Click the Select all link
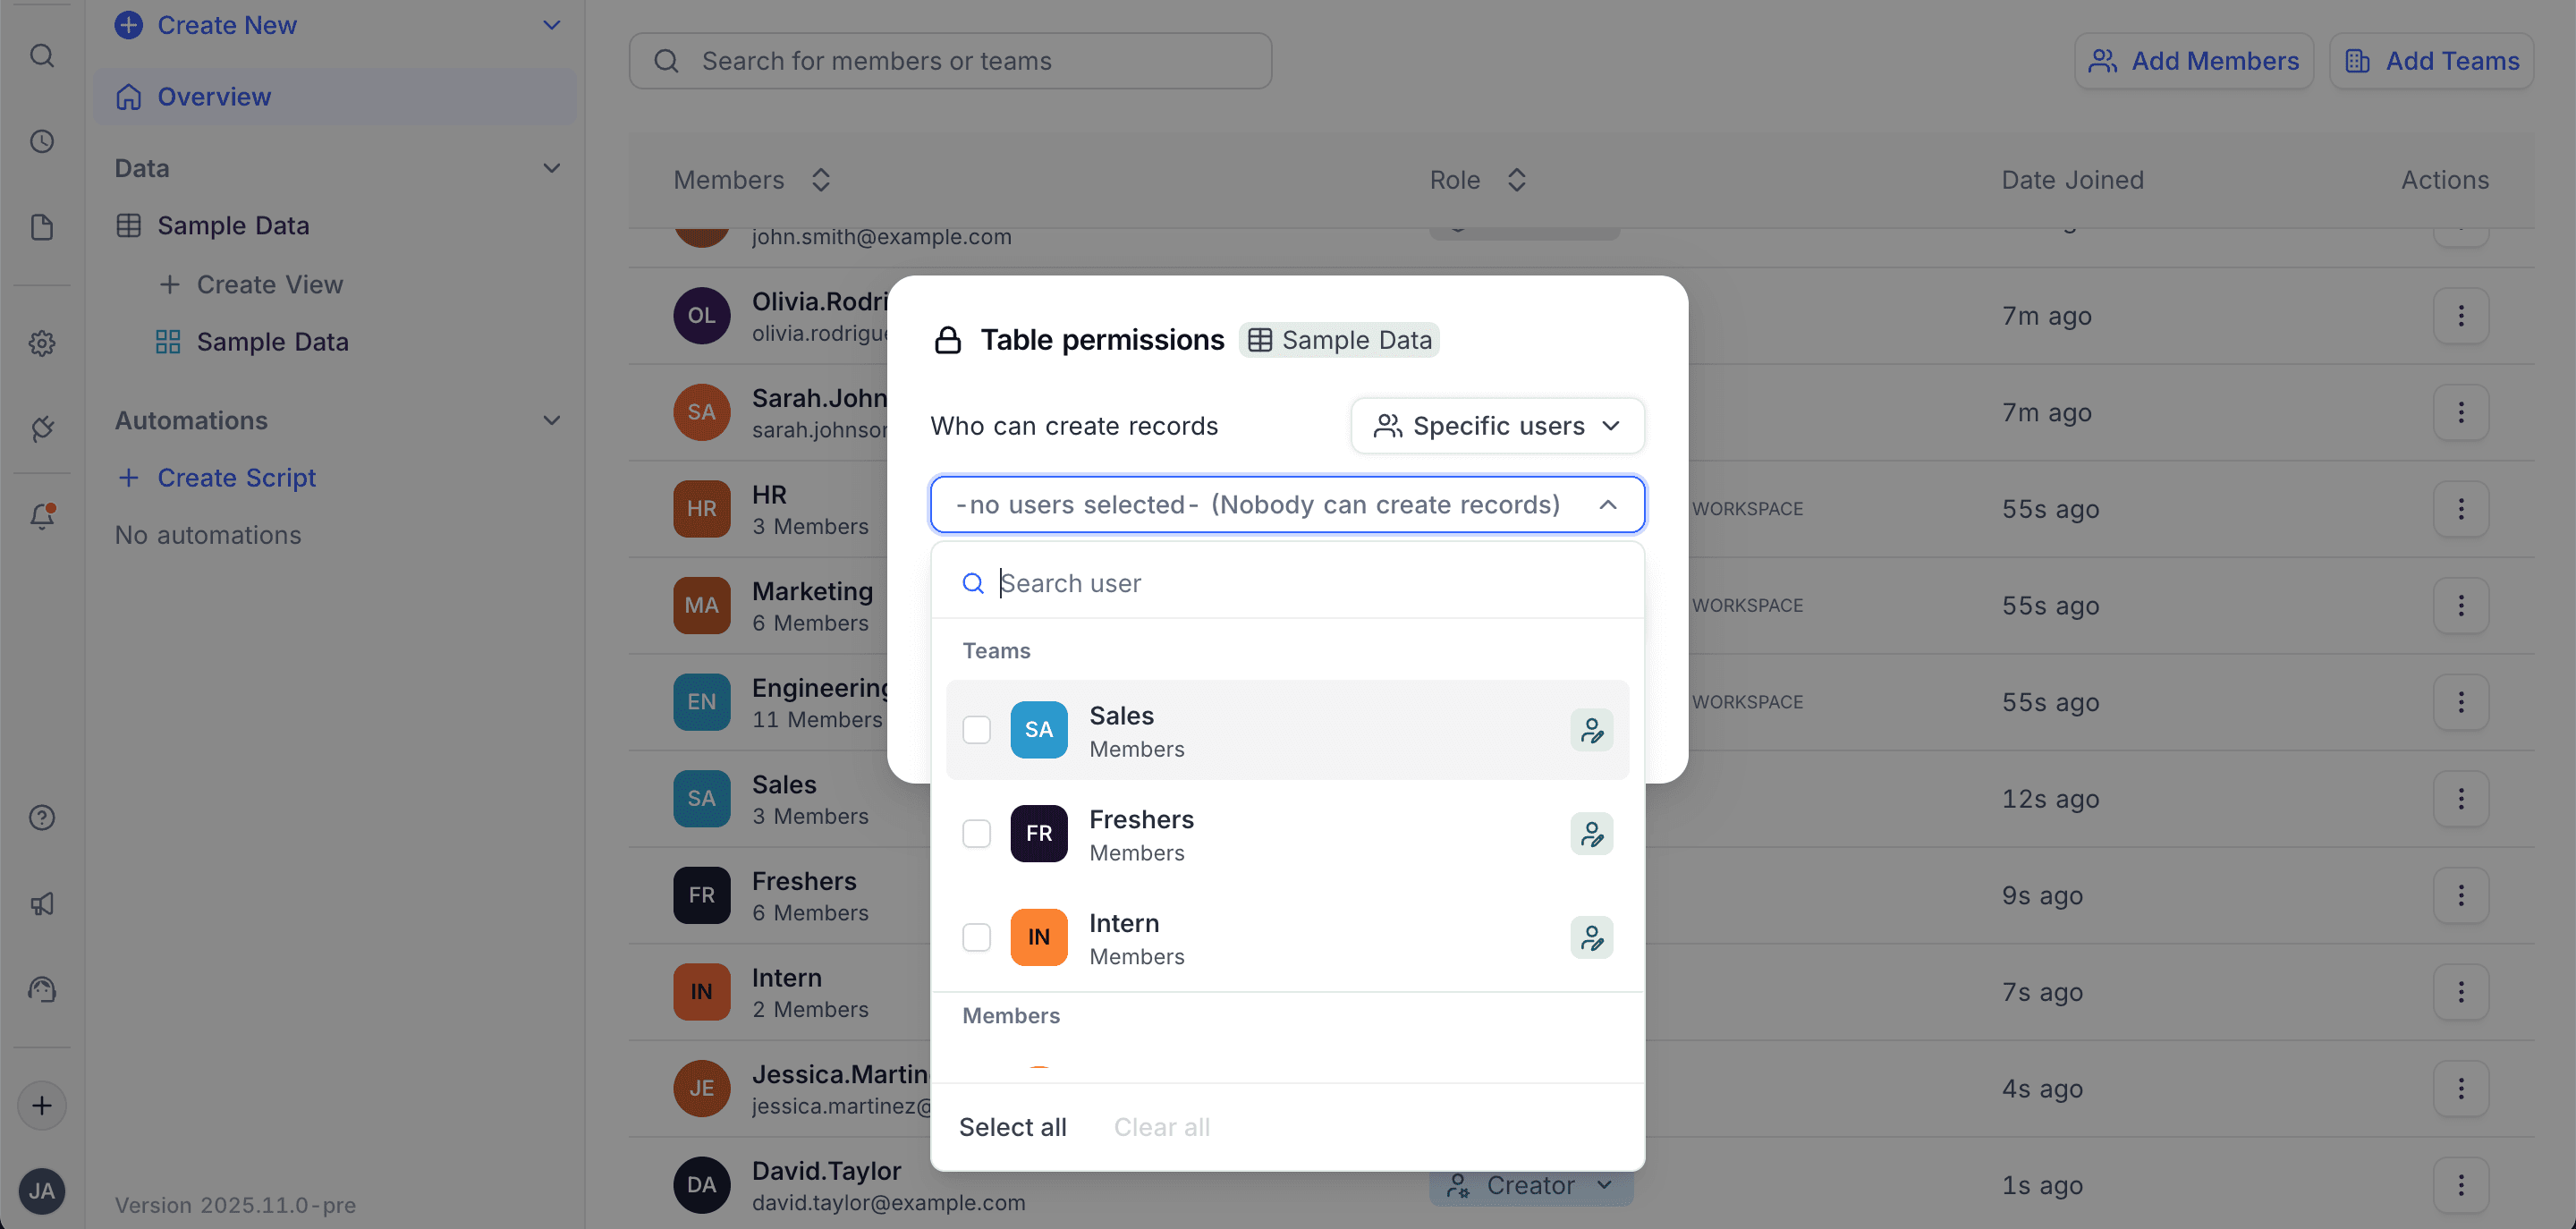Screen dimensions: 2576x1229 [x=1012, y=1127]
